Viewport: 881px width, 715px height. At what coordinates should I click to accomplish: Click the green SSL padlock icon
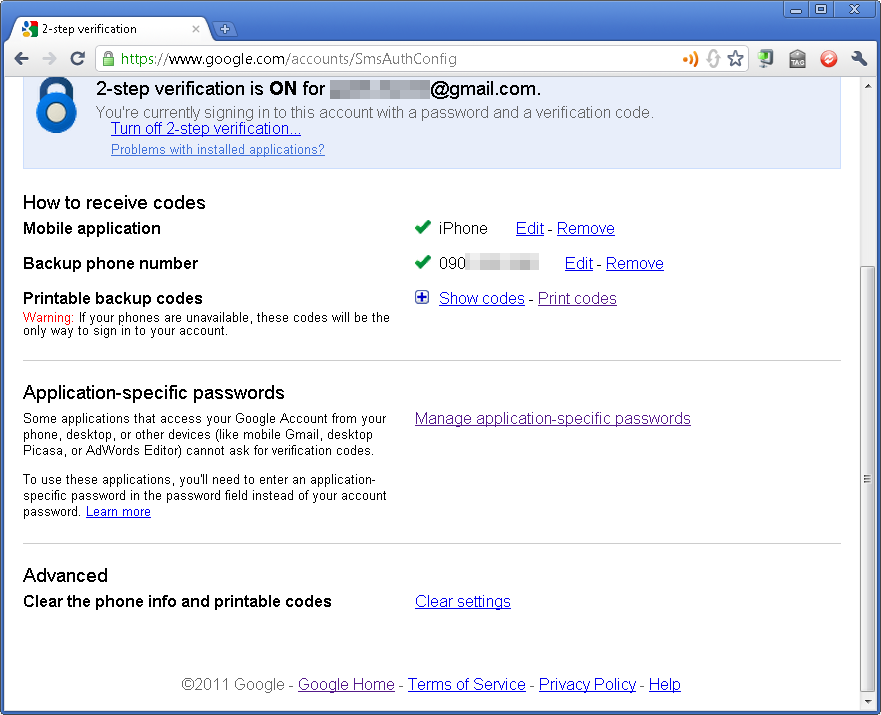coord(108,58)
